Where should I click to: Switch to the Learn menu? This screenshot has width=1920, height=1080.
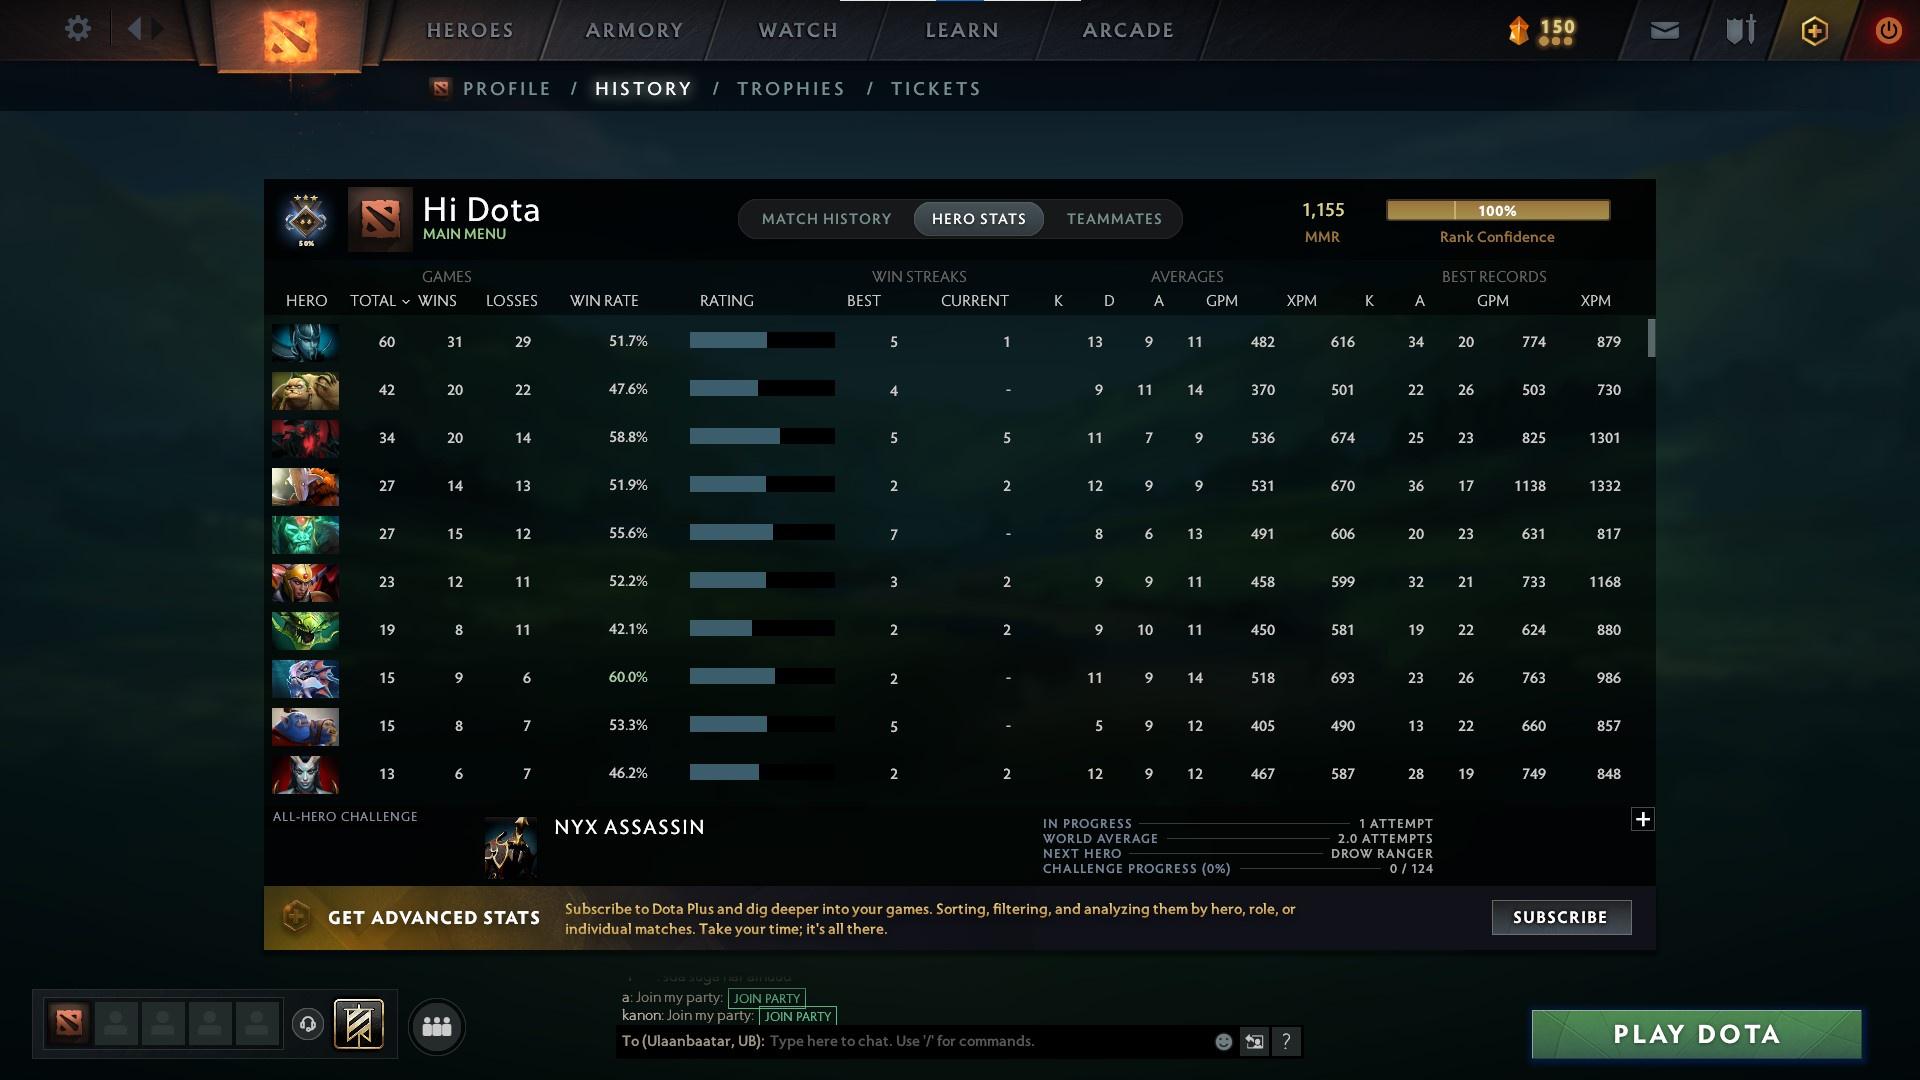(x=960, y=29)
